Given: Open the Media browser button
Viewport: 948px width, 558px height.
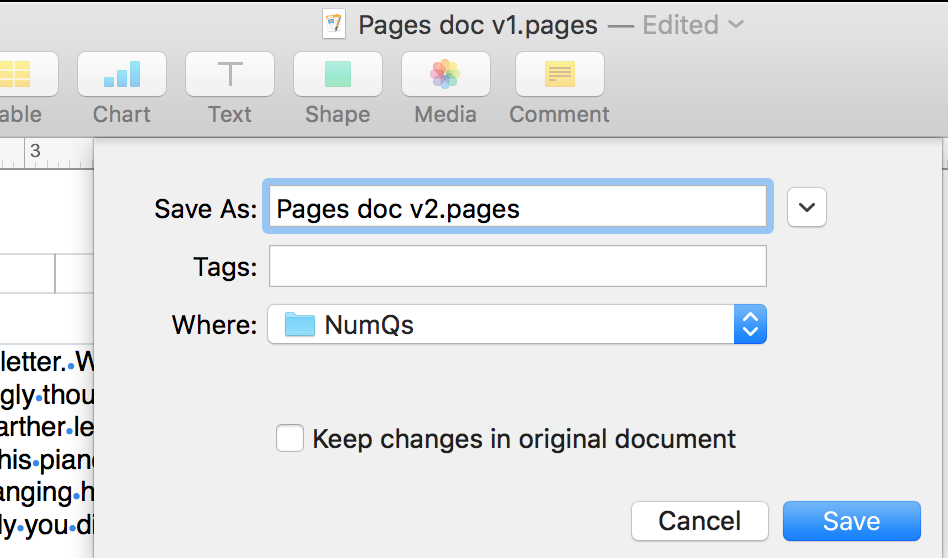Looking at the screenshot, I should coord(445,75).
